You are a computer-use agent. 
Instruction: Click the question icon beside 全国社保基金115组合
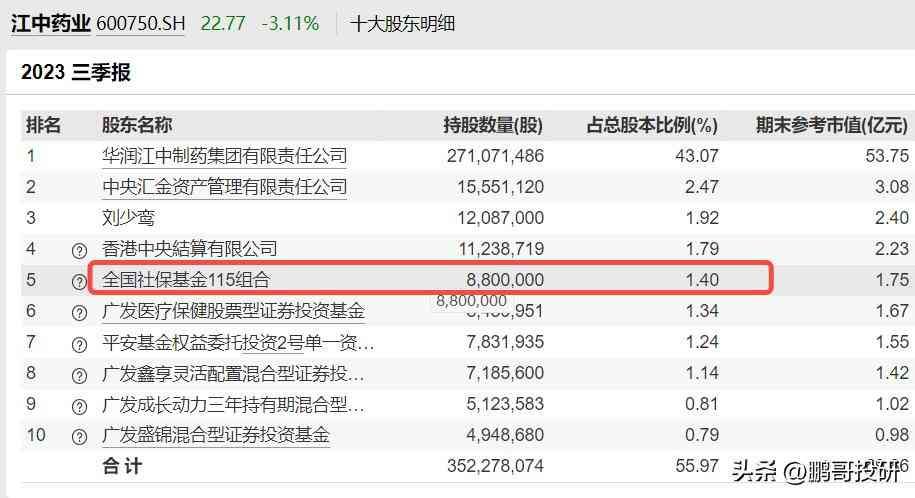[79, 281]
